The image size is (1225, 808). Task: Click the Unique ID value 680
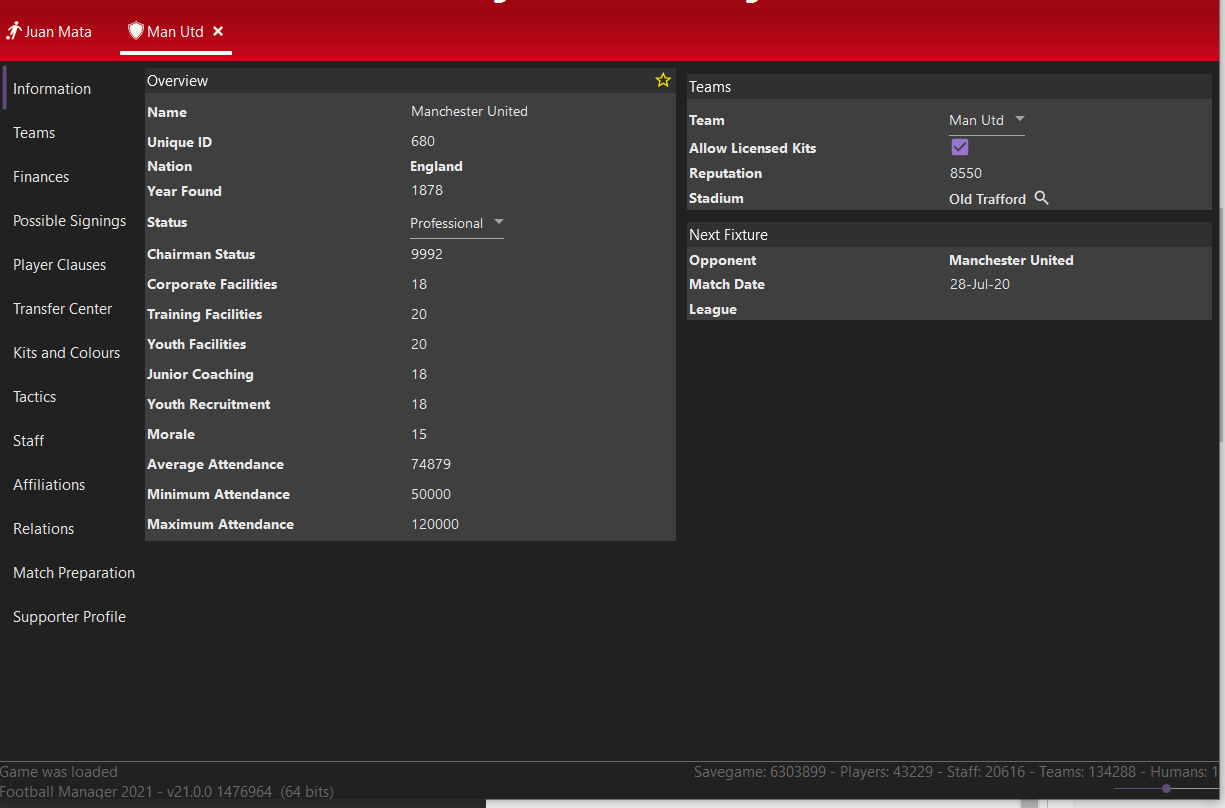coord(423,141)
